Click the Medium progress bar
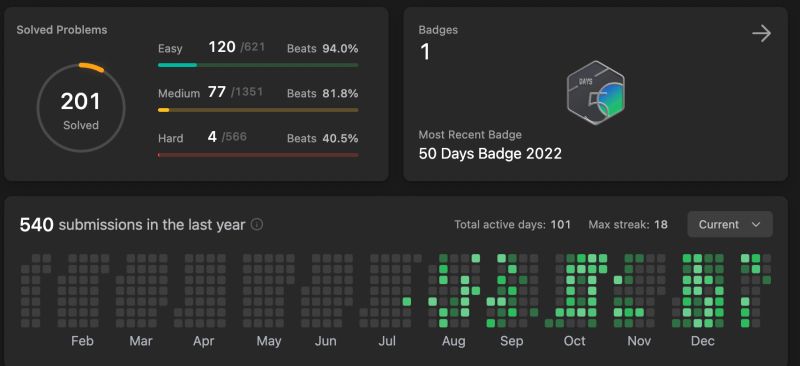 (x=258, y=110)
